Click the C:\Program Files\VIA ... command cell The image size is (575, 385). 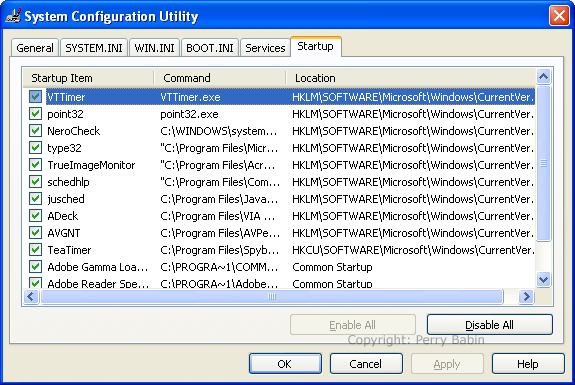coord(217,216)
